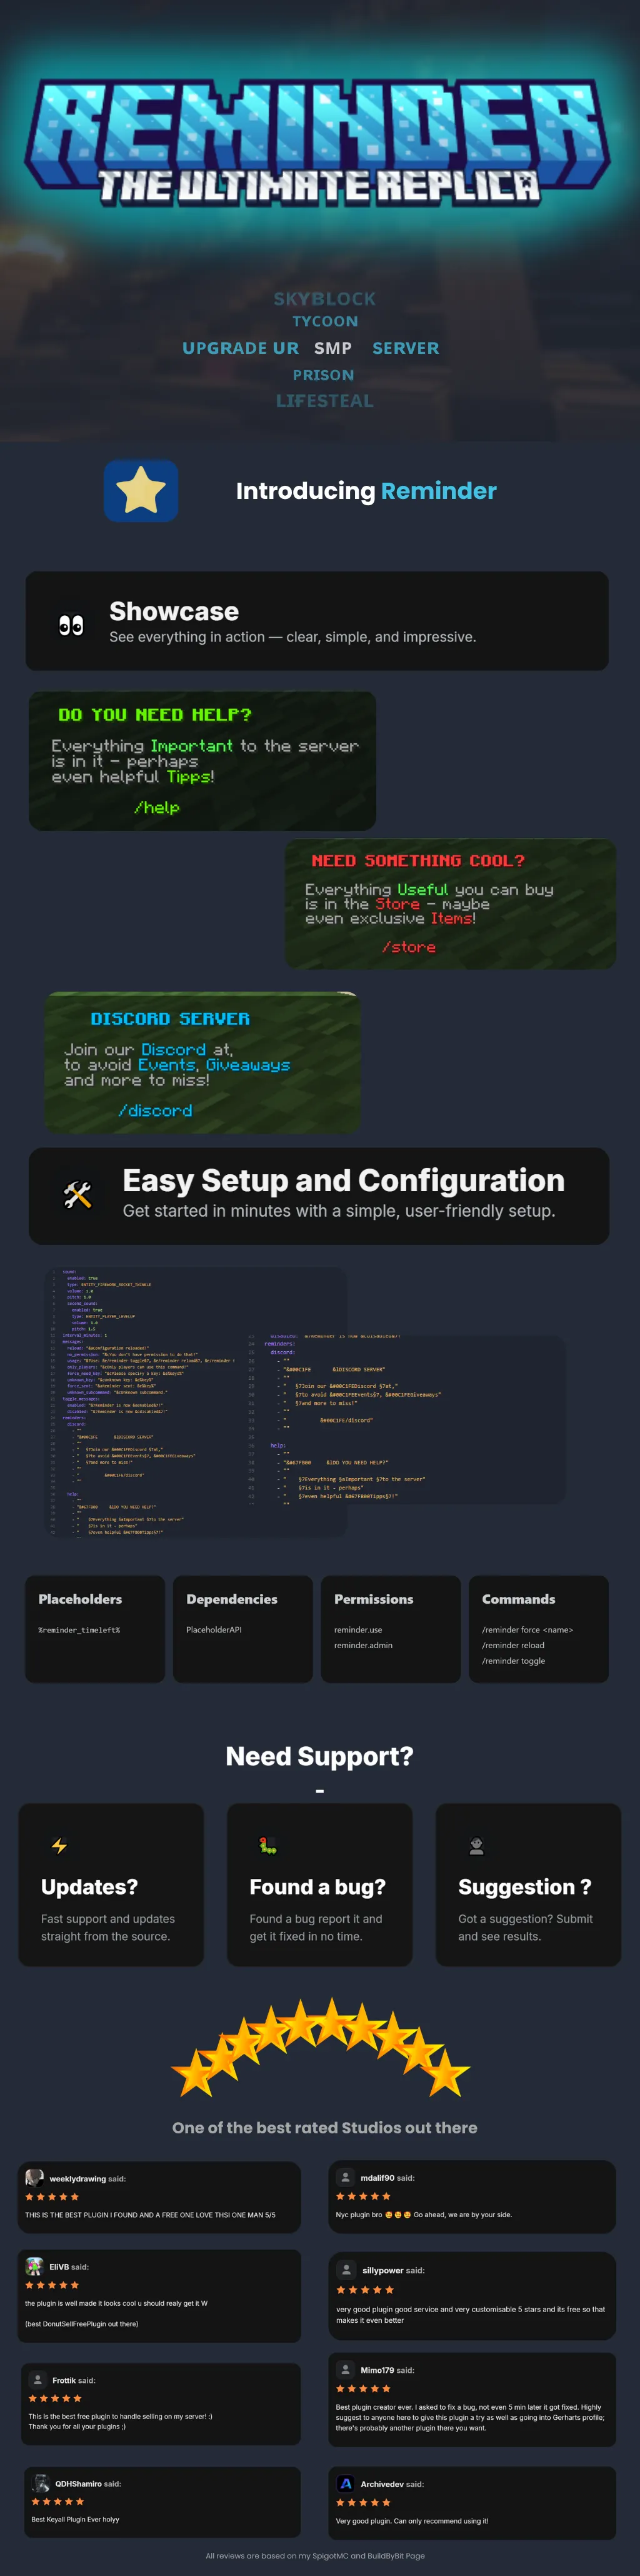Viewport: 640px width, 2576px height.
Task: Open the 'Need something cool?' store image
Action: tap(450, 903)
